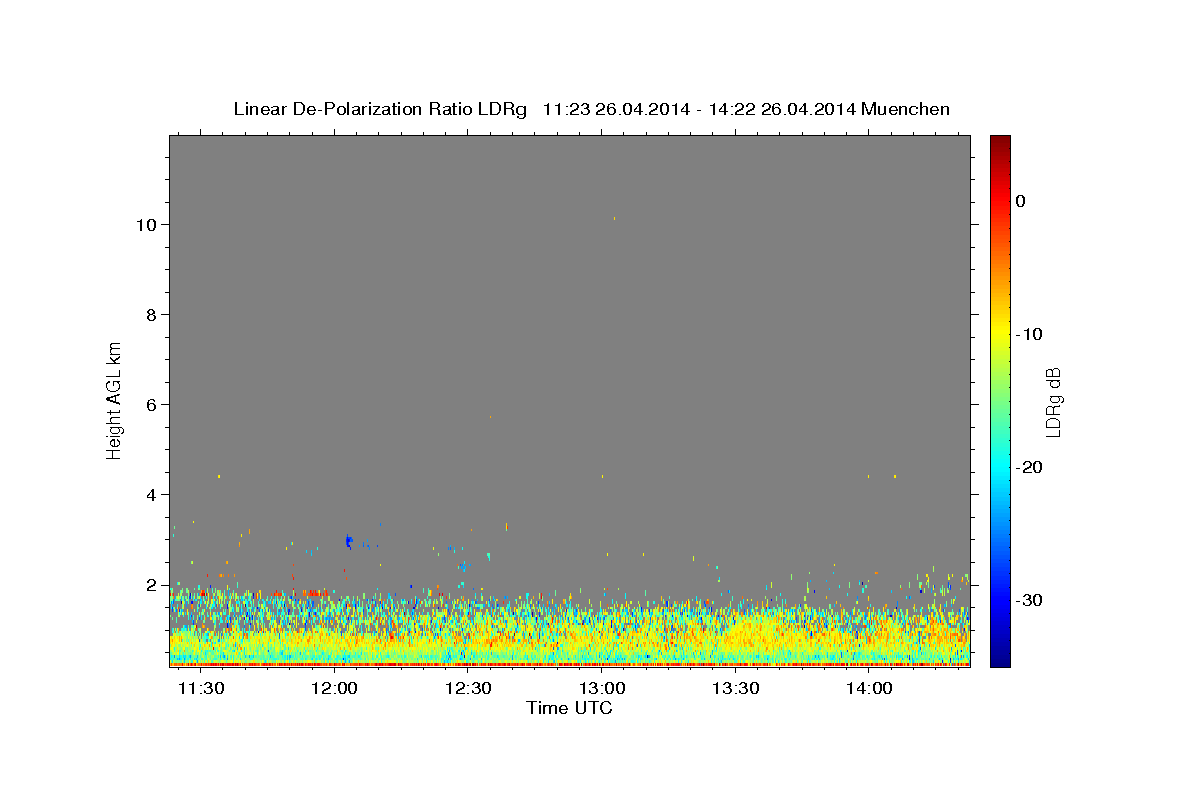The height and width of the screenshot is (800, 1200).
Task: Click the 13:00 time axis label
Action: [603, 688]
